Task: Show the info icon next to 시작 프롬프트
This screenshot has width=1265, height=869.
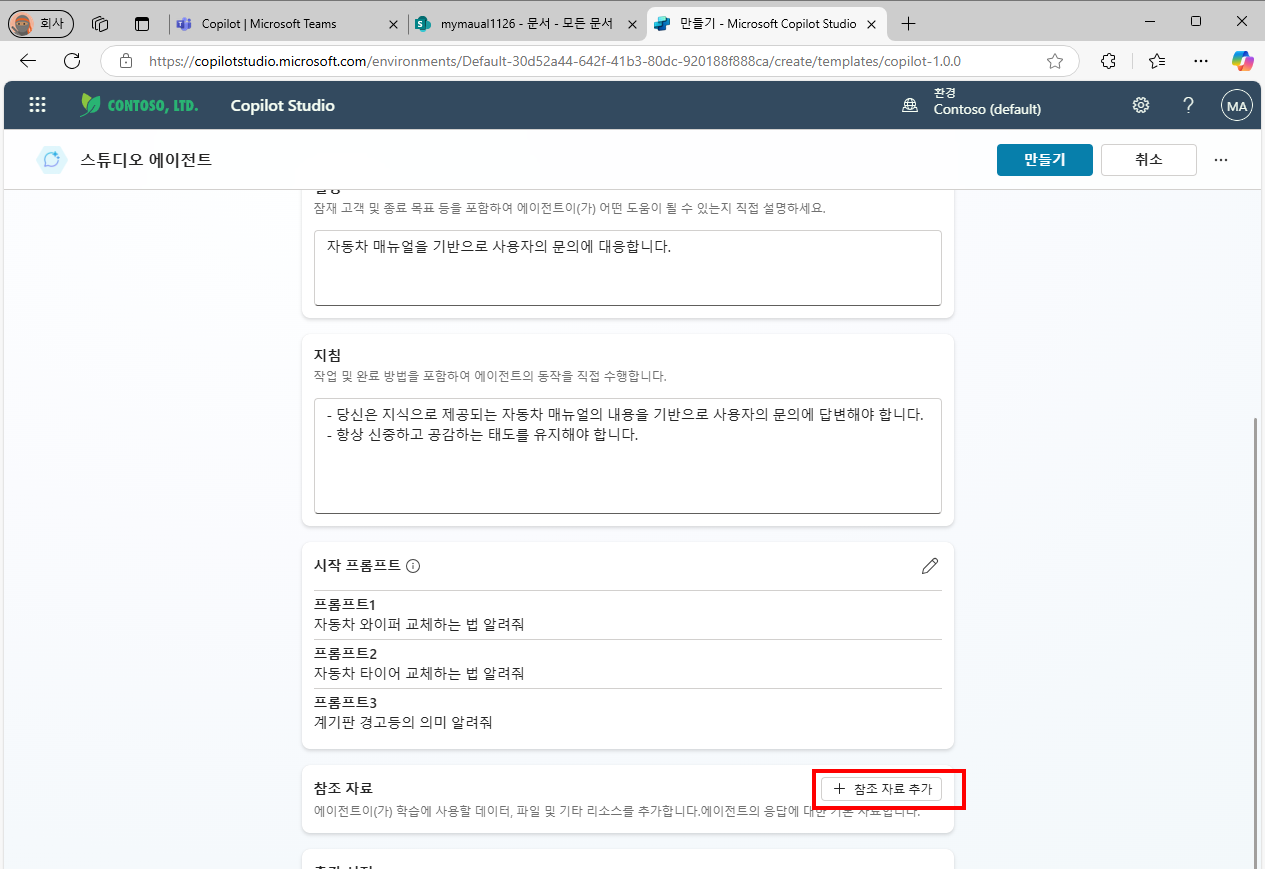Action: [x=413, y=566]
